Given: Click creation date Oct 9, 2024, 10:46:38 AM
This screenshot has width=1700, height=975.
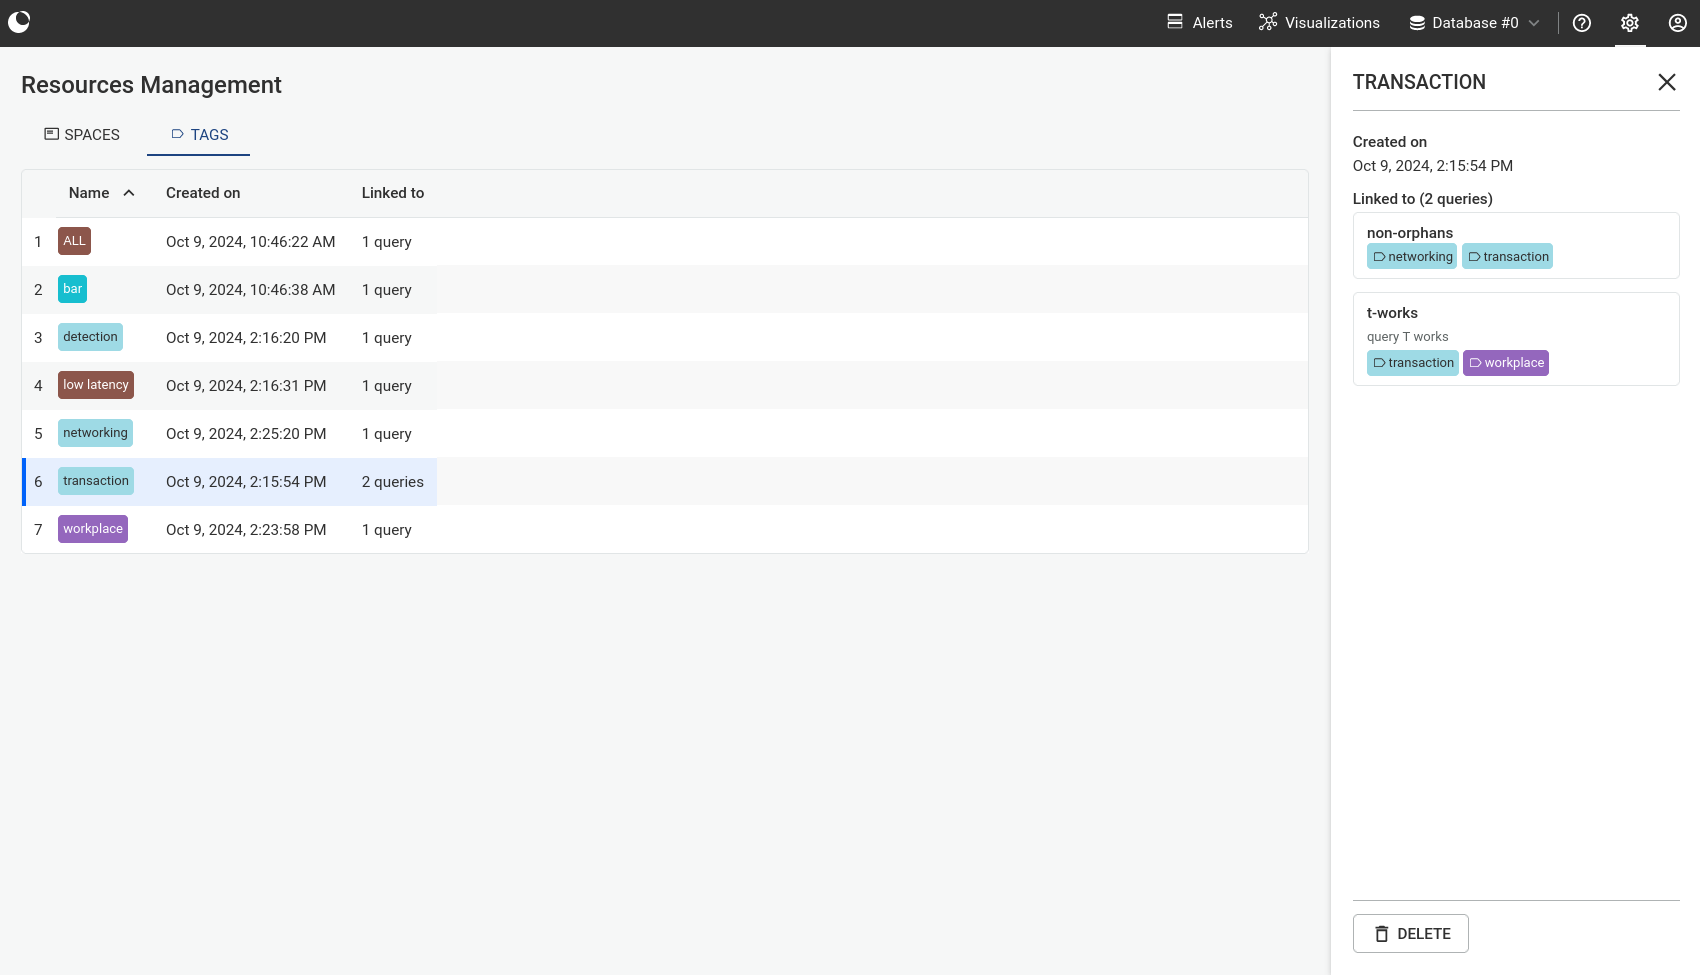Looking at the screenshot, I should pos(250,290).
